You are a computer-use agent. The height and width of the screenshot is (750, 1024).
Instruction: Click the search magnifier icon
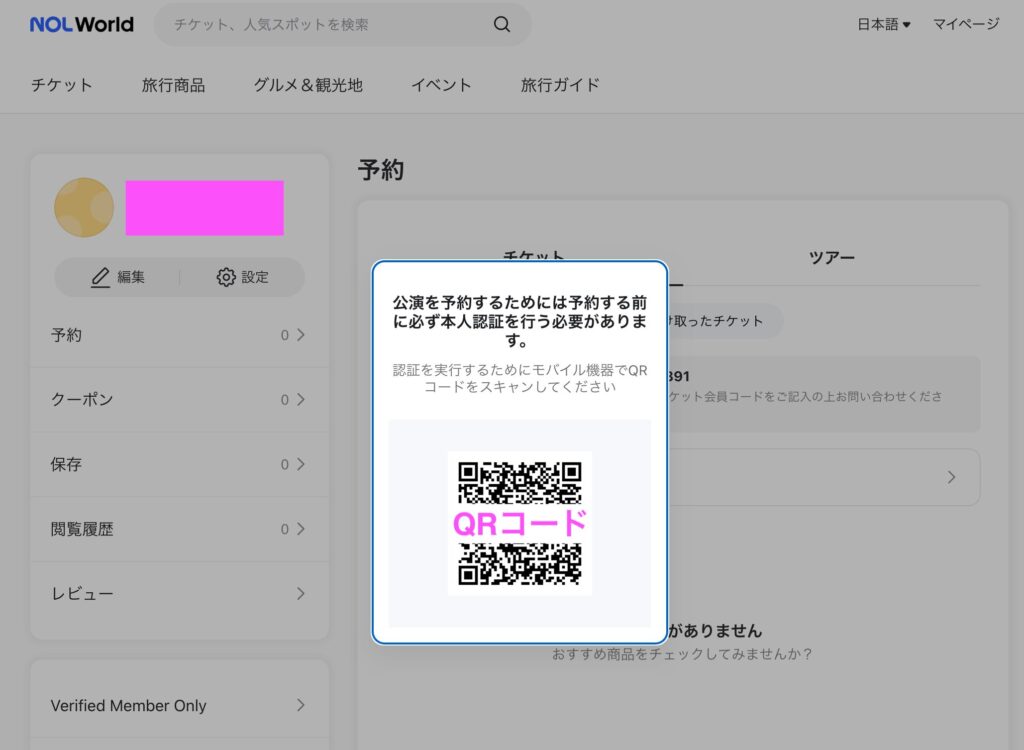[502, 24]
